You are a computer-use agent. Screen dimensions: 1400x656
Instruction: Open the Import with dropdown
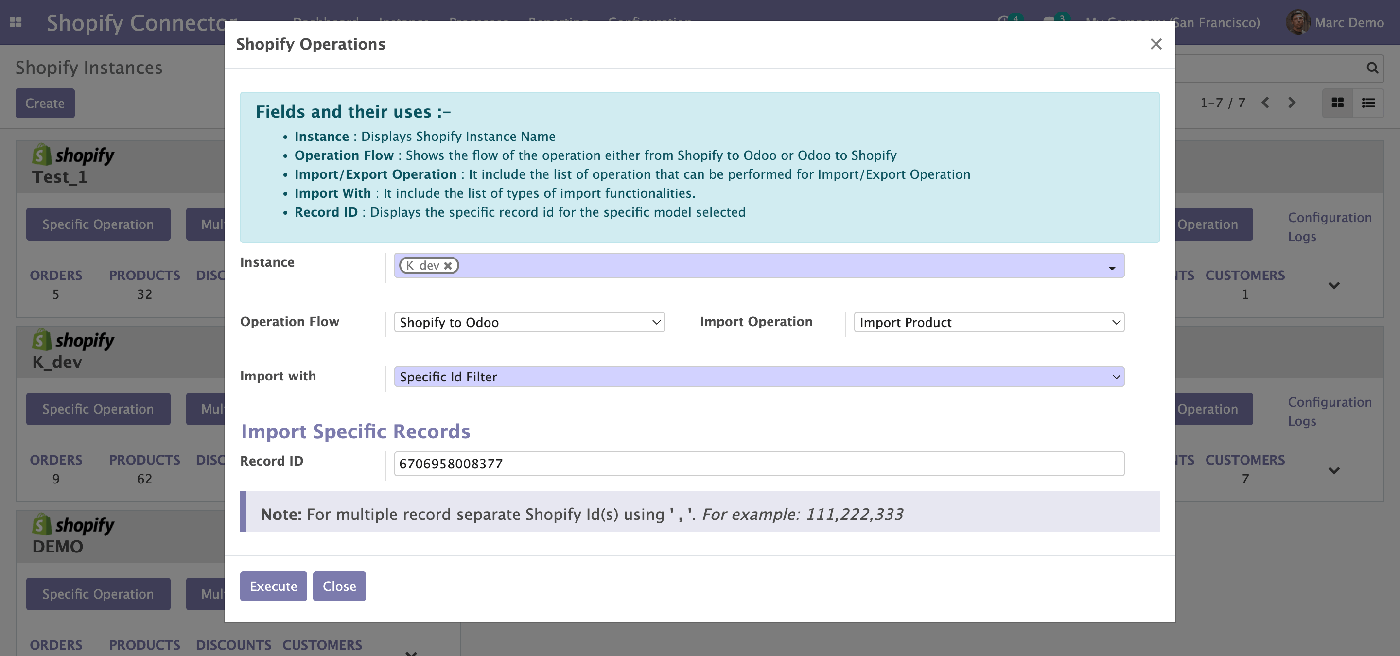pyautogui.click(x=759, y=376)
